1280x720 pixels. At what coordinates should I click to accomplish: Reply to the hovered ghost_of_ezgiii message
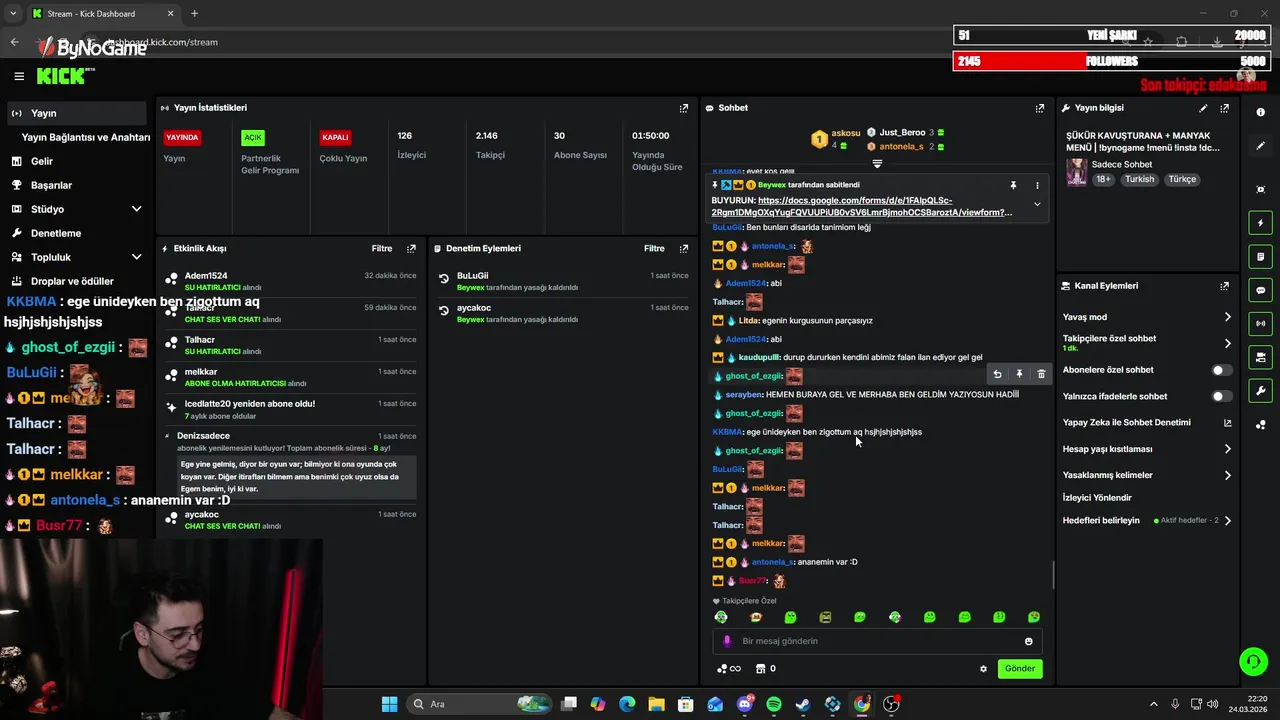[x=997, y=374]
